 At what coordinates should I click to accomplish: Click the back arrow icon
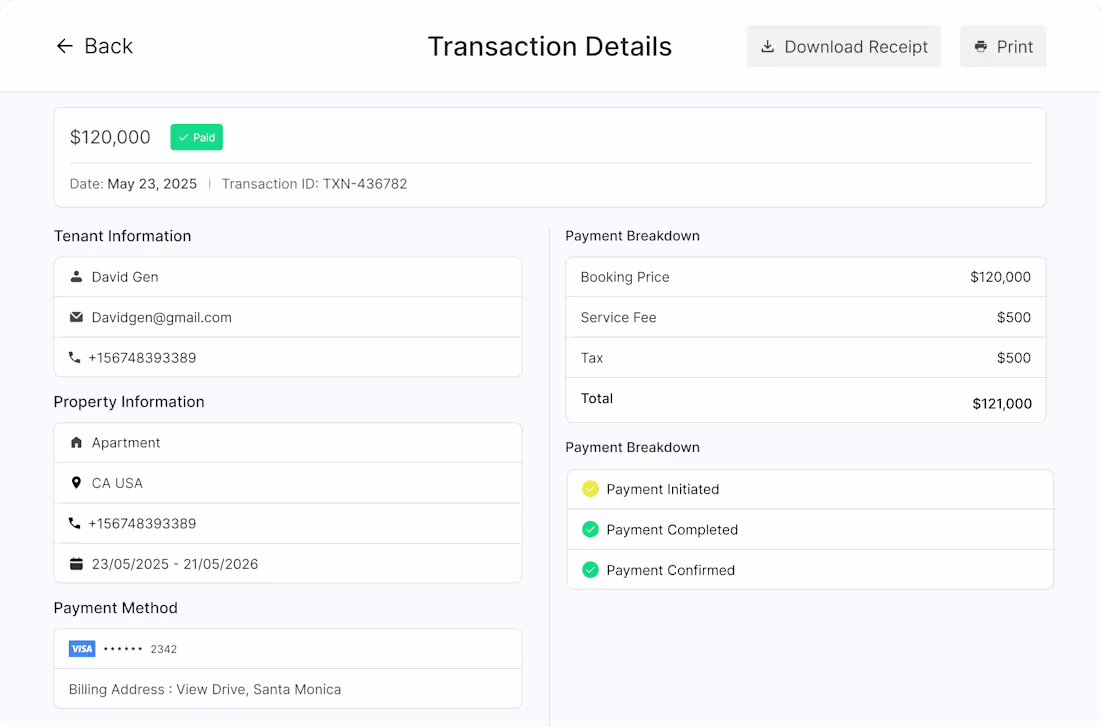point(65,46)
